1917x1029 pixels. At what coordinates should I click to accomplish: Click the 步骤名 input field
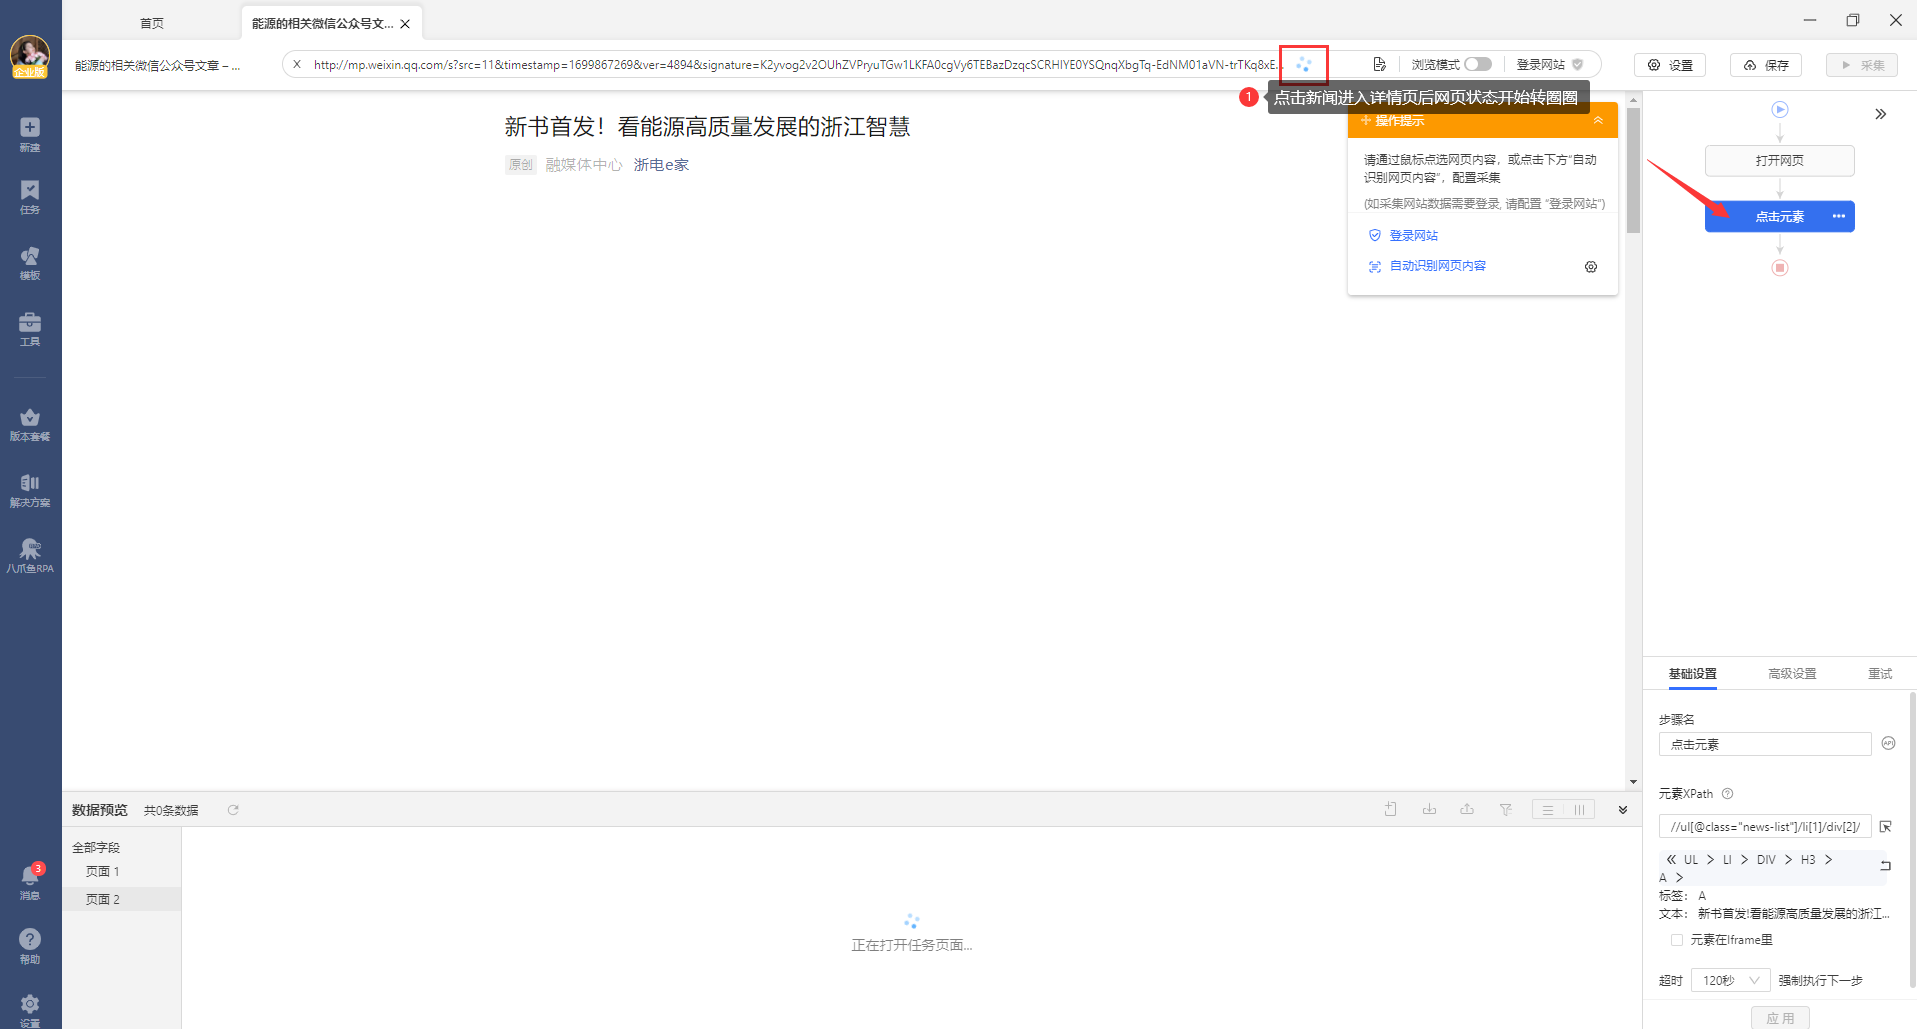(x=1764, y=745)
